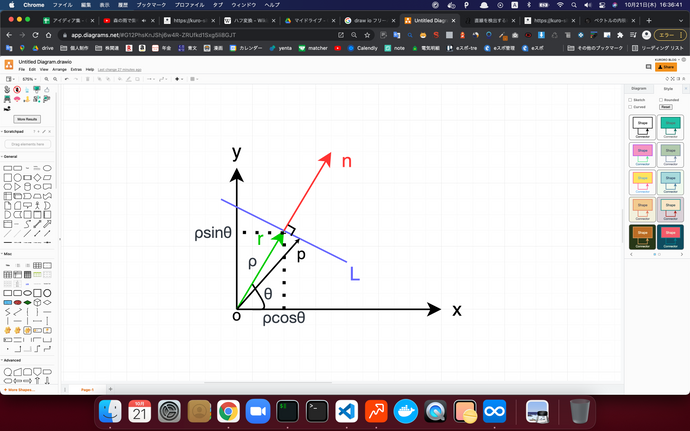Collapse the Misc shapes section

[x=7, y=254]
